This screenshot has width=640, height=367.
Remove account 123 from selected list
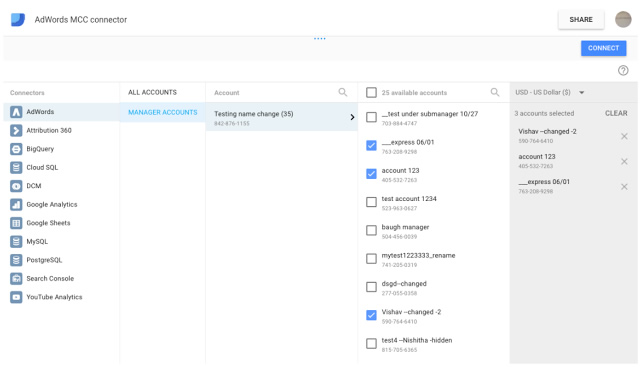[624, 162]
